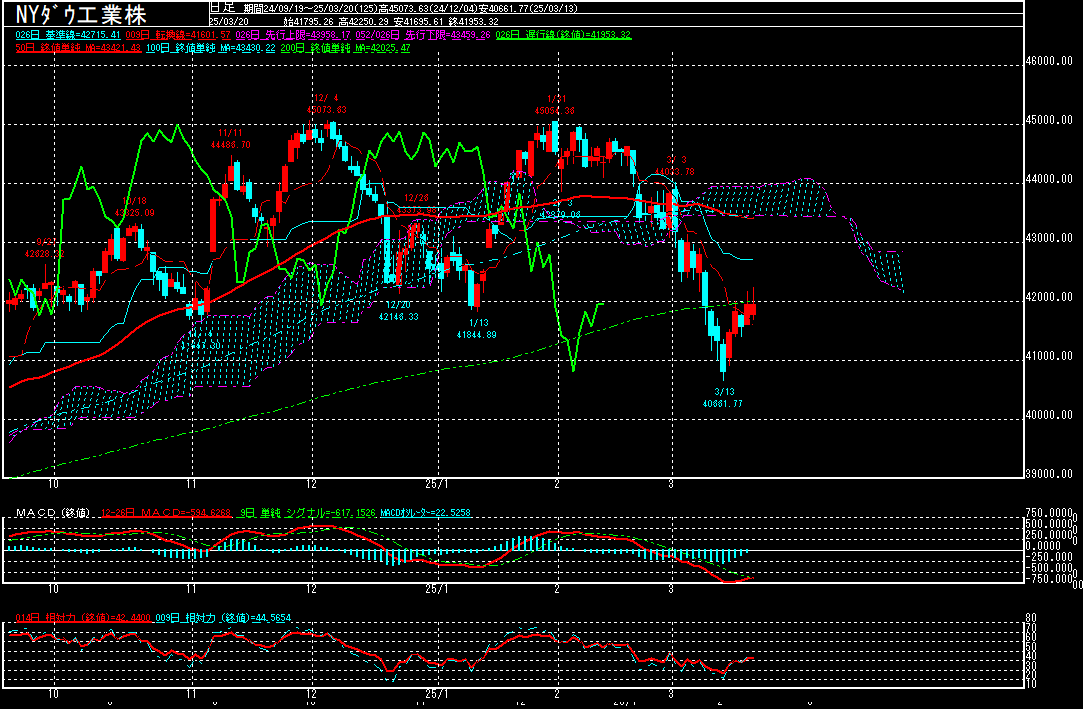The height and width of the screenshot is (709, 1083).
Task: Click the 1/13 41844.89 trough label
Action: tap(477, 329)
